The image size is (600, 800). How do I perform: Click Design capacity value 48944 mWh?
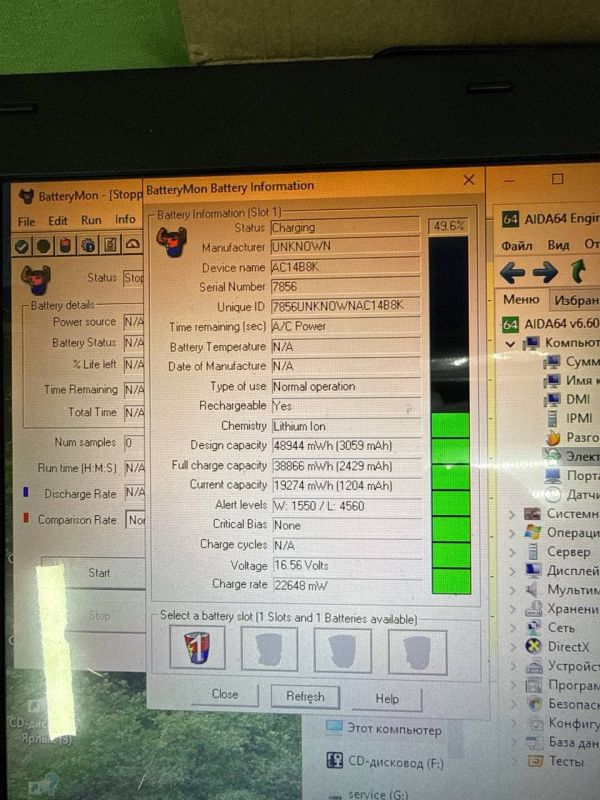coord(347,445)
